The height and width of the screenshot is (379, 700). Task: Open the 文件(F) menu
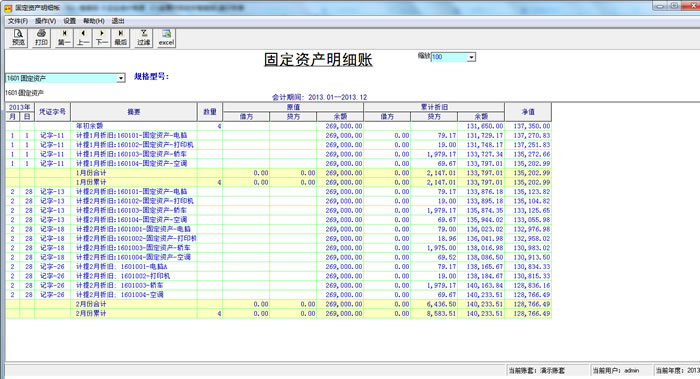pos(18,21)
